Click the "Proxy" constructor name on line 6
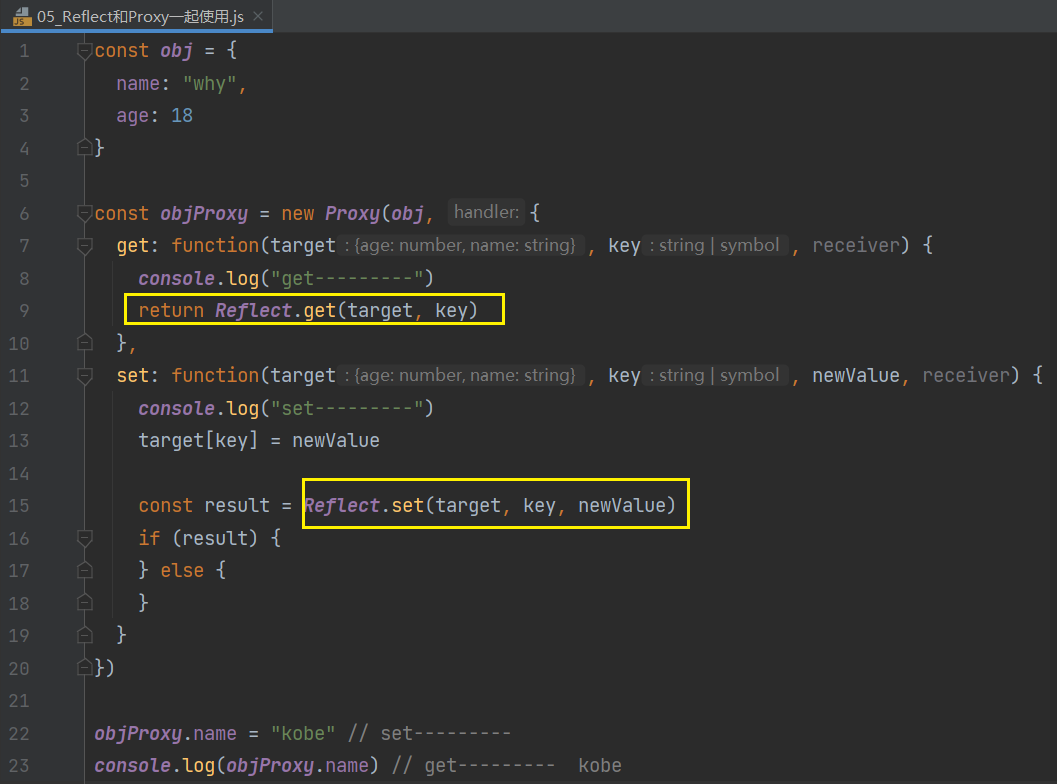The height and width of the screenshot is (784, 1057). pos(353,214)
